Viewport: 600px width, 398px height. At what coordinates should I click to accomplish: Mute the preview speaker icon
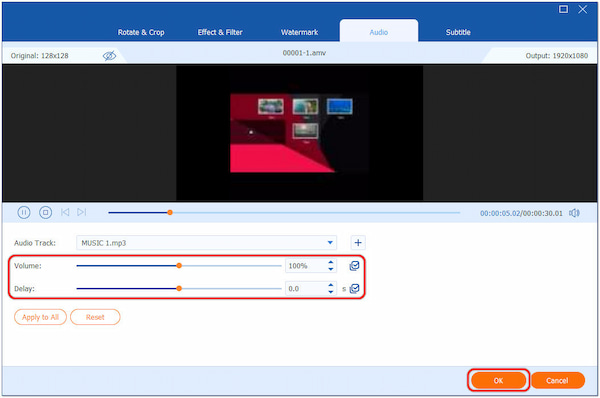click(574, 213)
